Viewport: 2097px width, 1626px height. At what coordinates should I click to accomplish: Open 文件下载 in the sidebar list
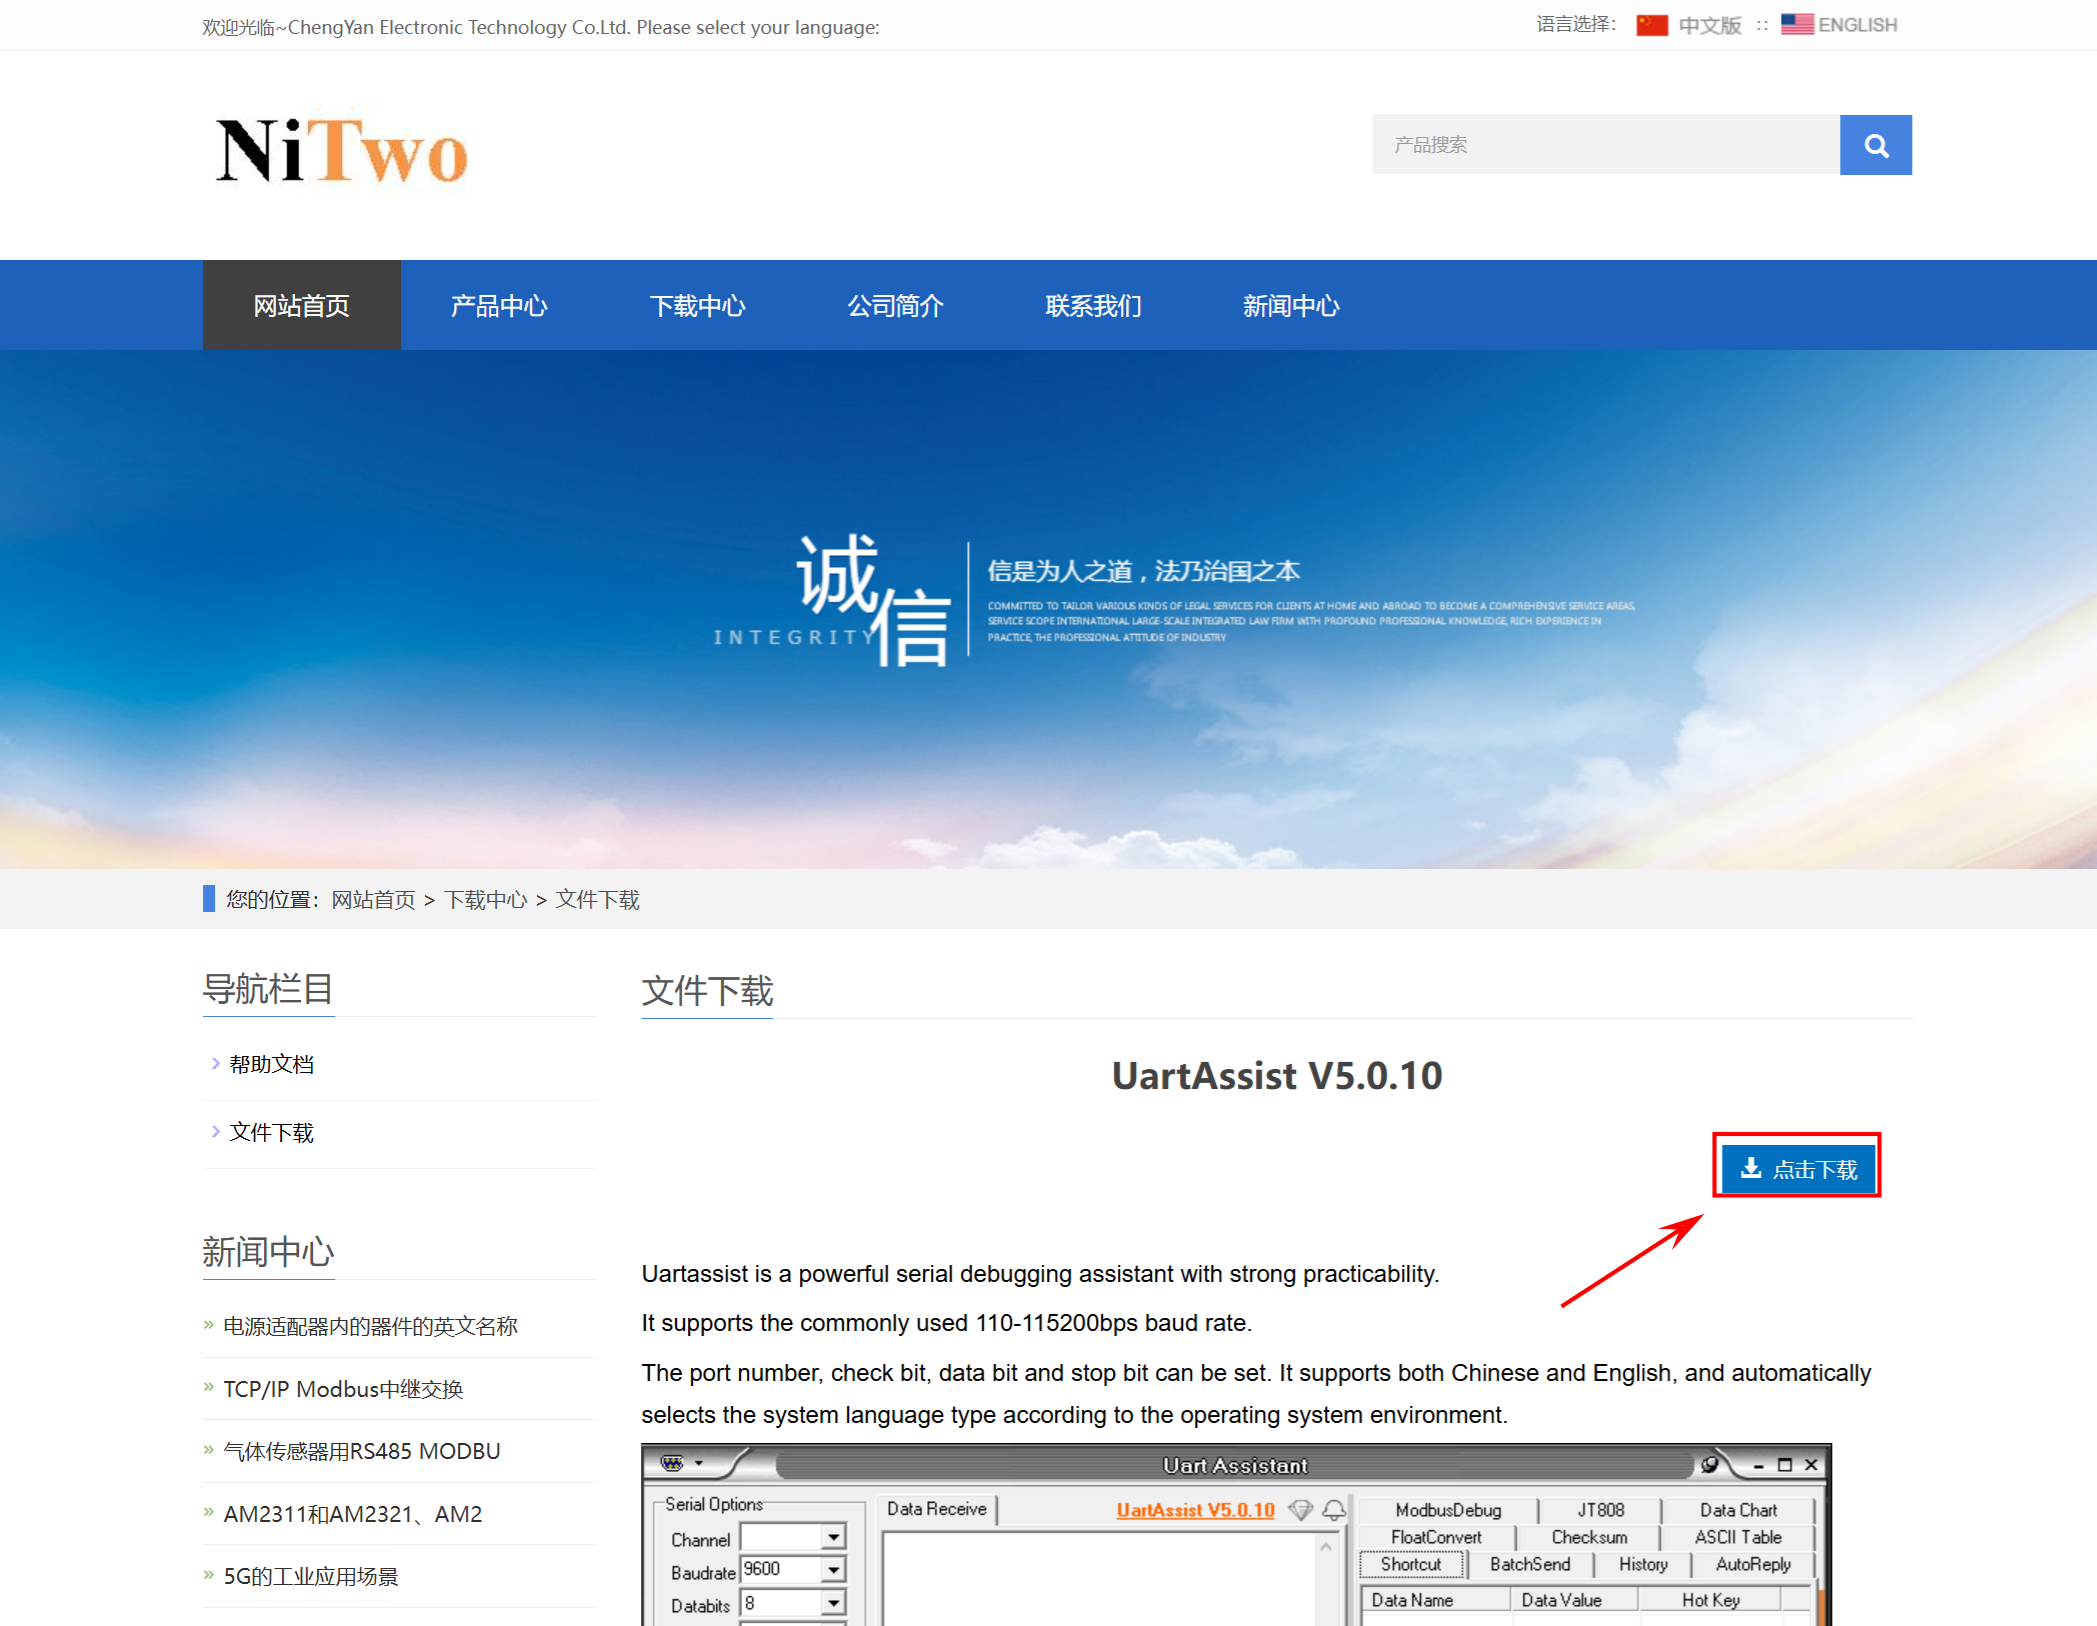point(271,1132)
